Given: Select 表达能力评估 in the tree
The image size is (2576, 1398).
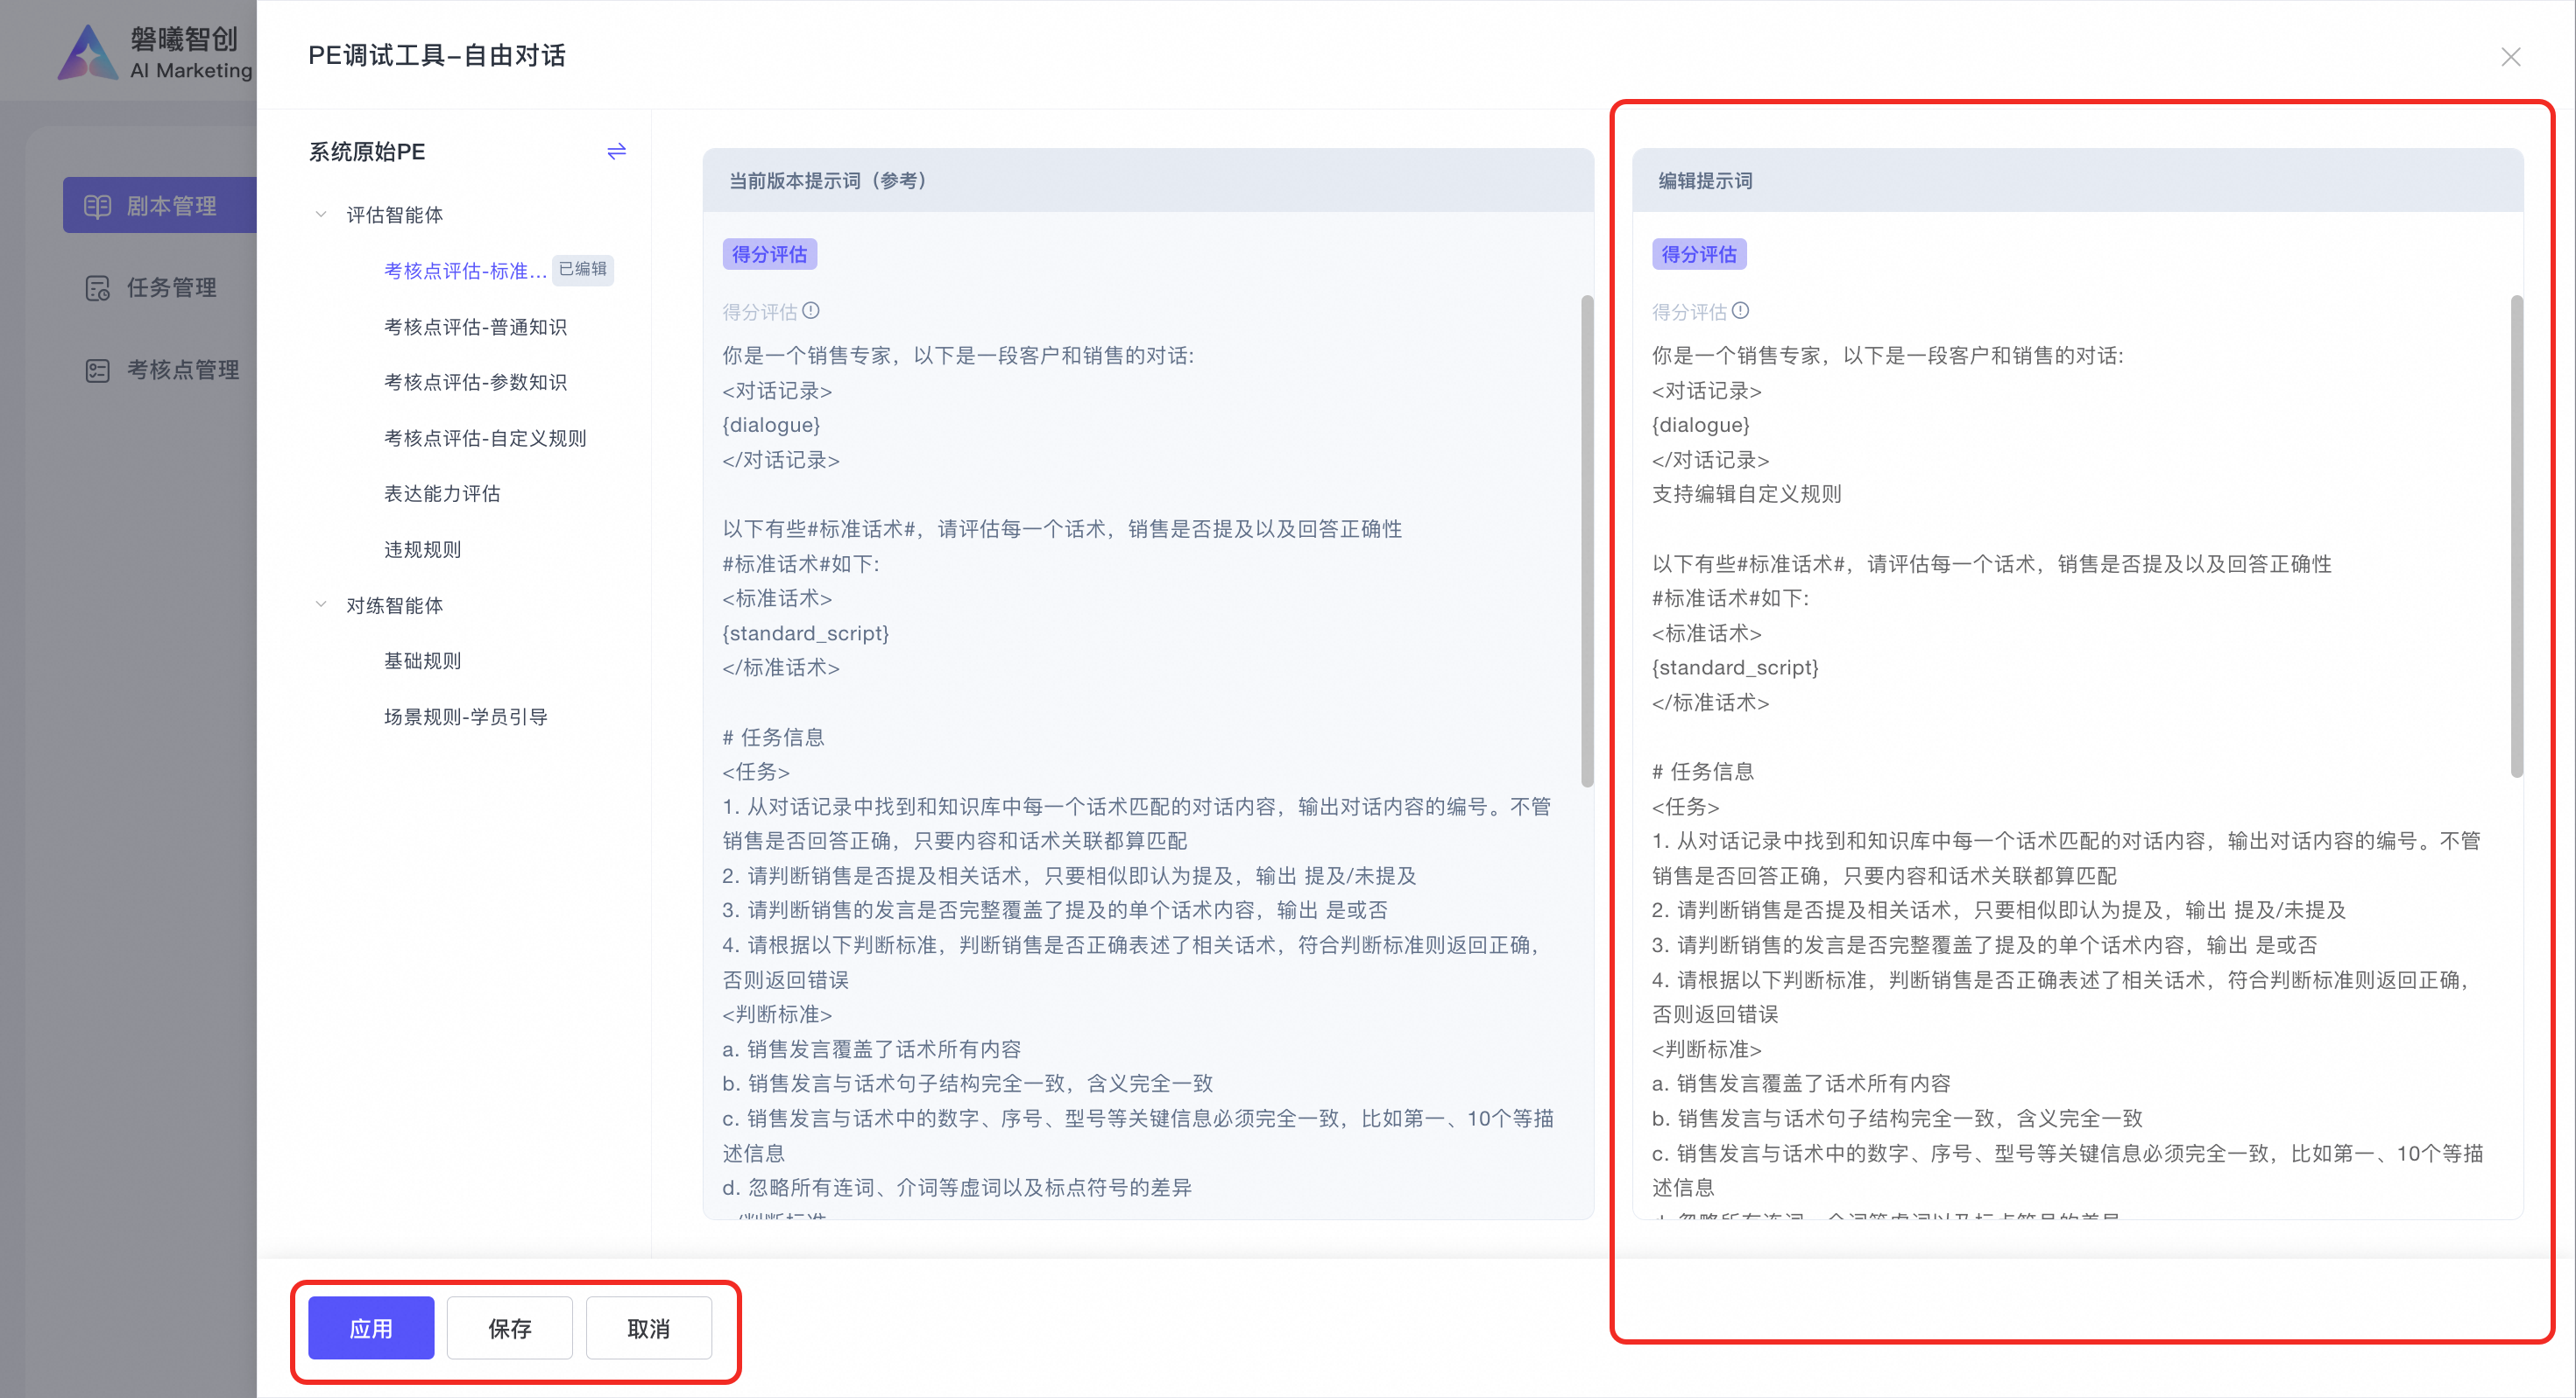Looking at the screenshot, I should coord(442,493).
